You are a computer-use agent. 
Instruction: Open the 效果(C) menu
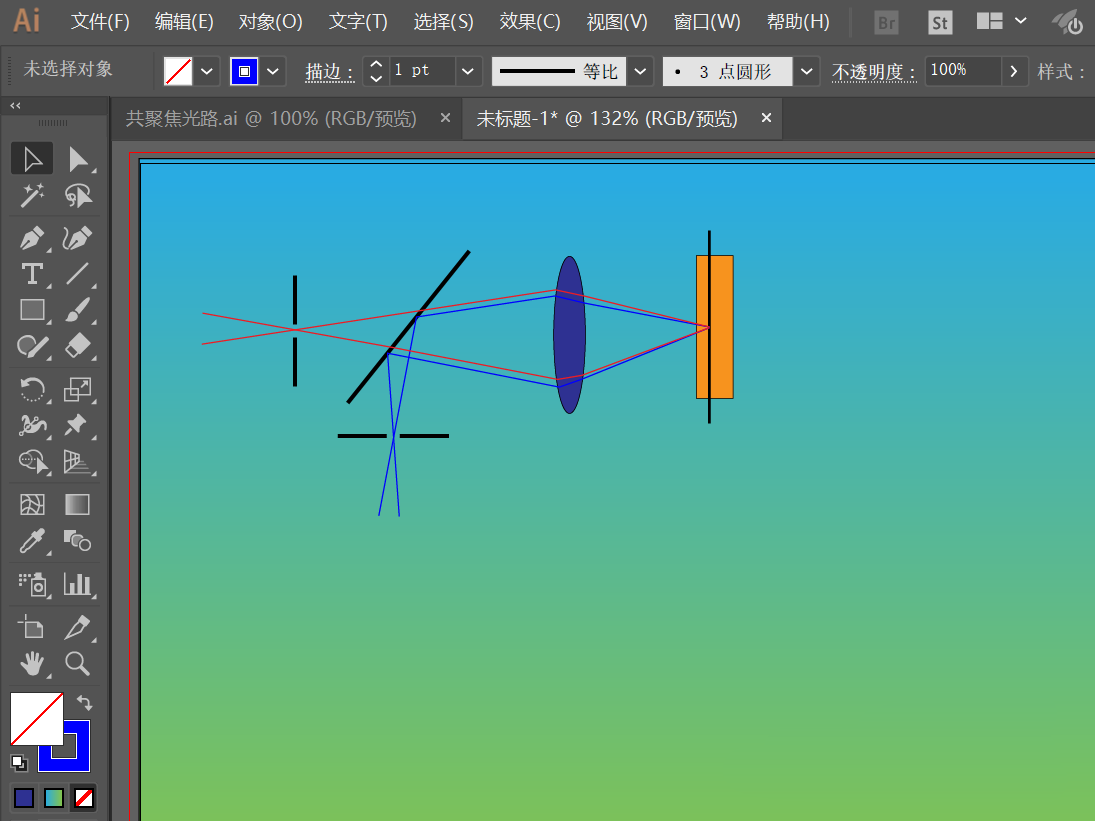(x=529, y=22)
